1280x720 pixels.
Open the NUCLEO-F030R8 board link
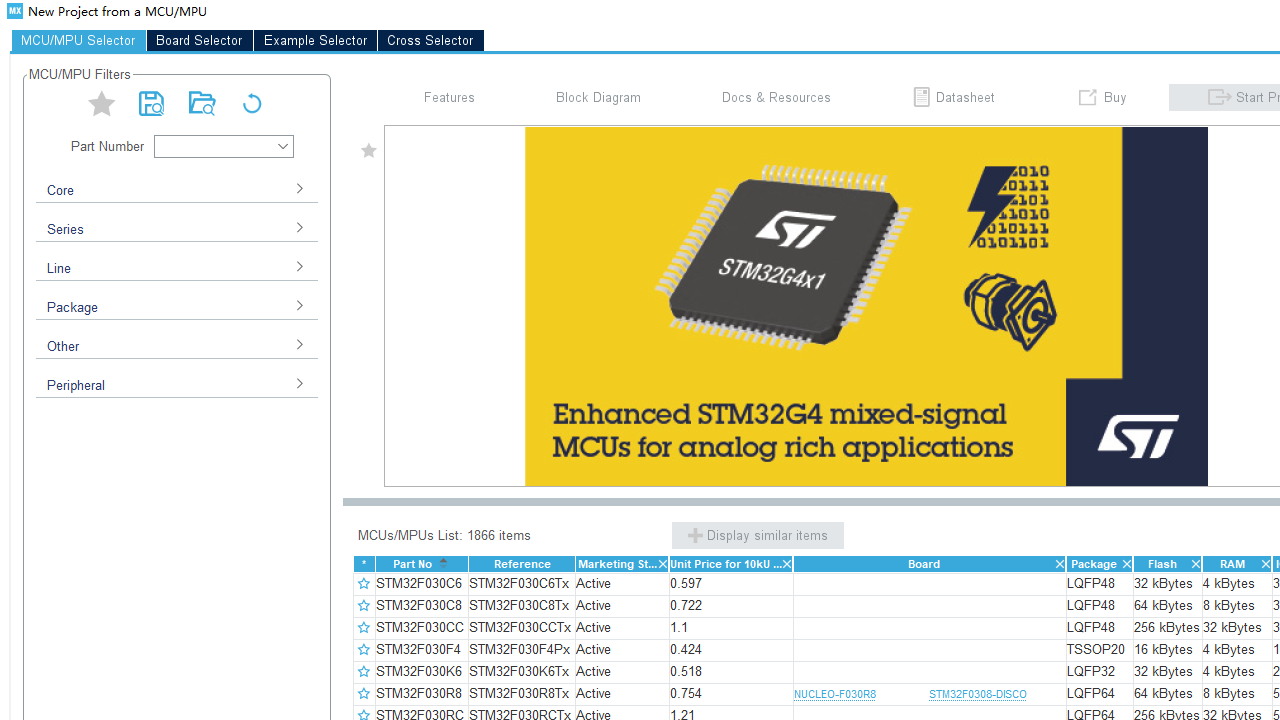834,693
